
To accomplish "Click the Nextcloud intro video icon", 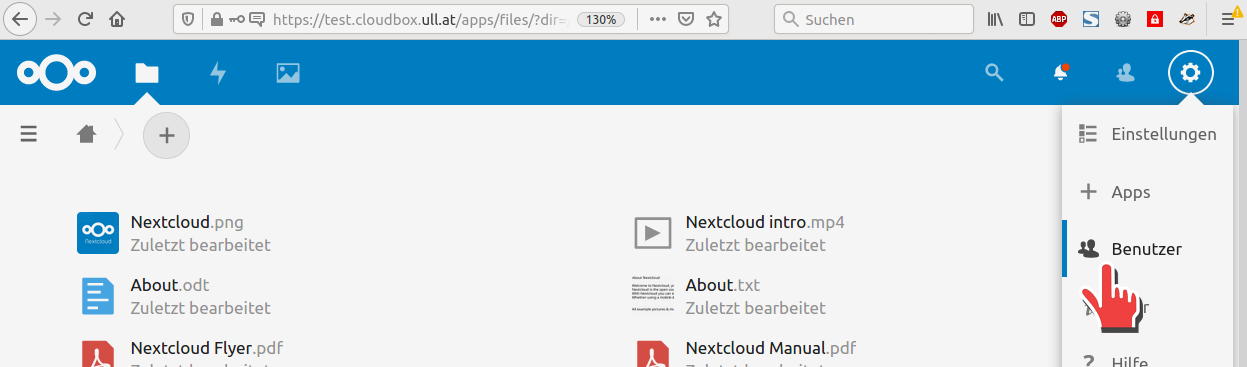I will click(x=653, y=233).
